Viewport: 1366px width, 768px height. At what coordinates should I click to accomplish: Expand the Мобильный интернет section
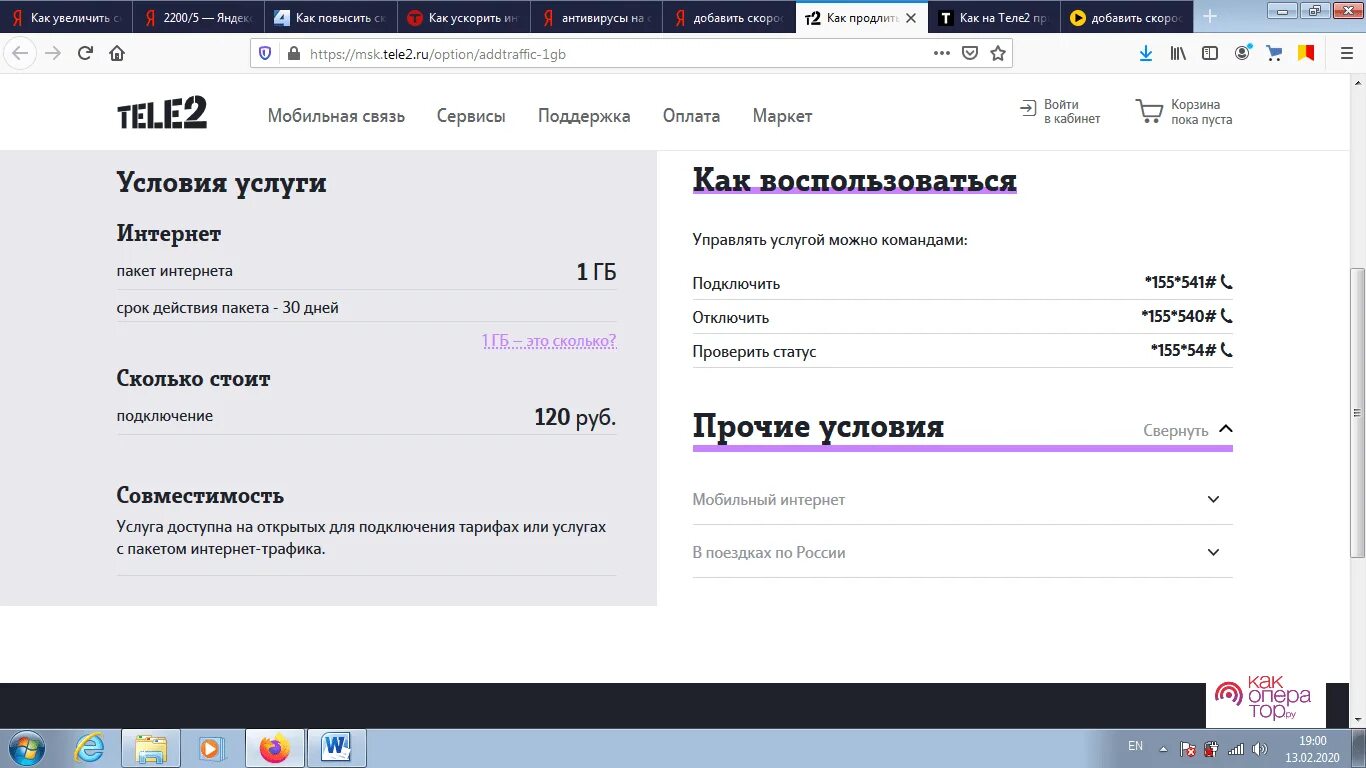tap(962, 499)
